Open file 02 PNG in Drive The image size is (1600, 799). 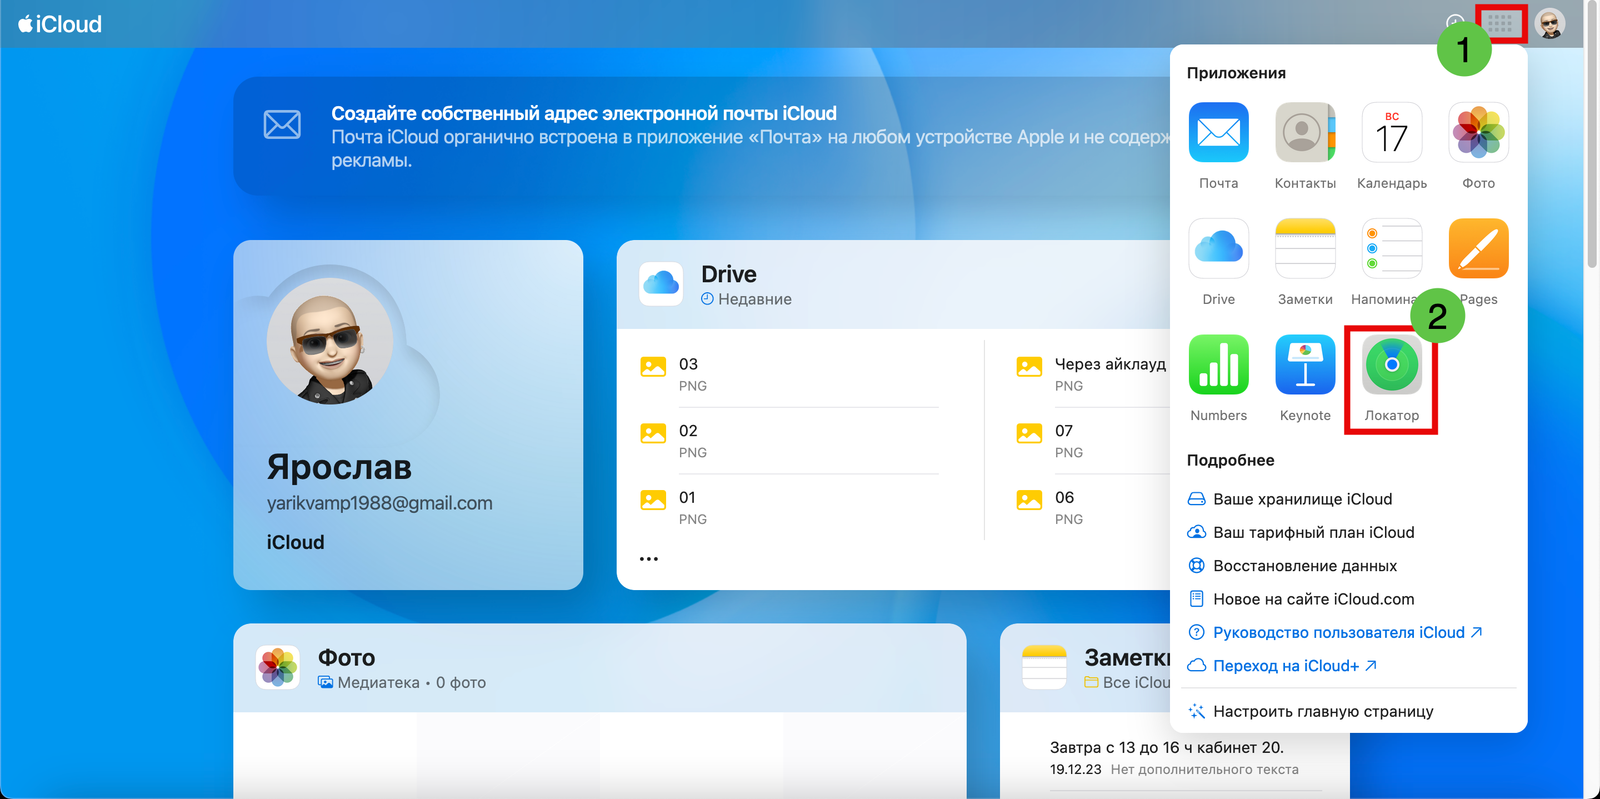[789, 441]
